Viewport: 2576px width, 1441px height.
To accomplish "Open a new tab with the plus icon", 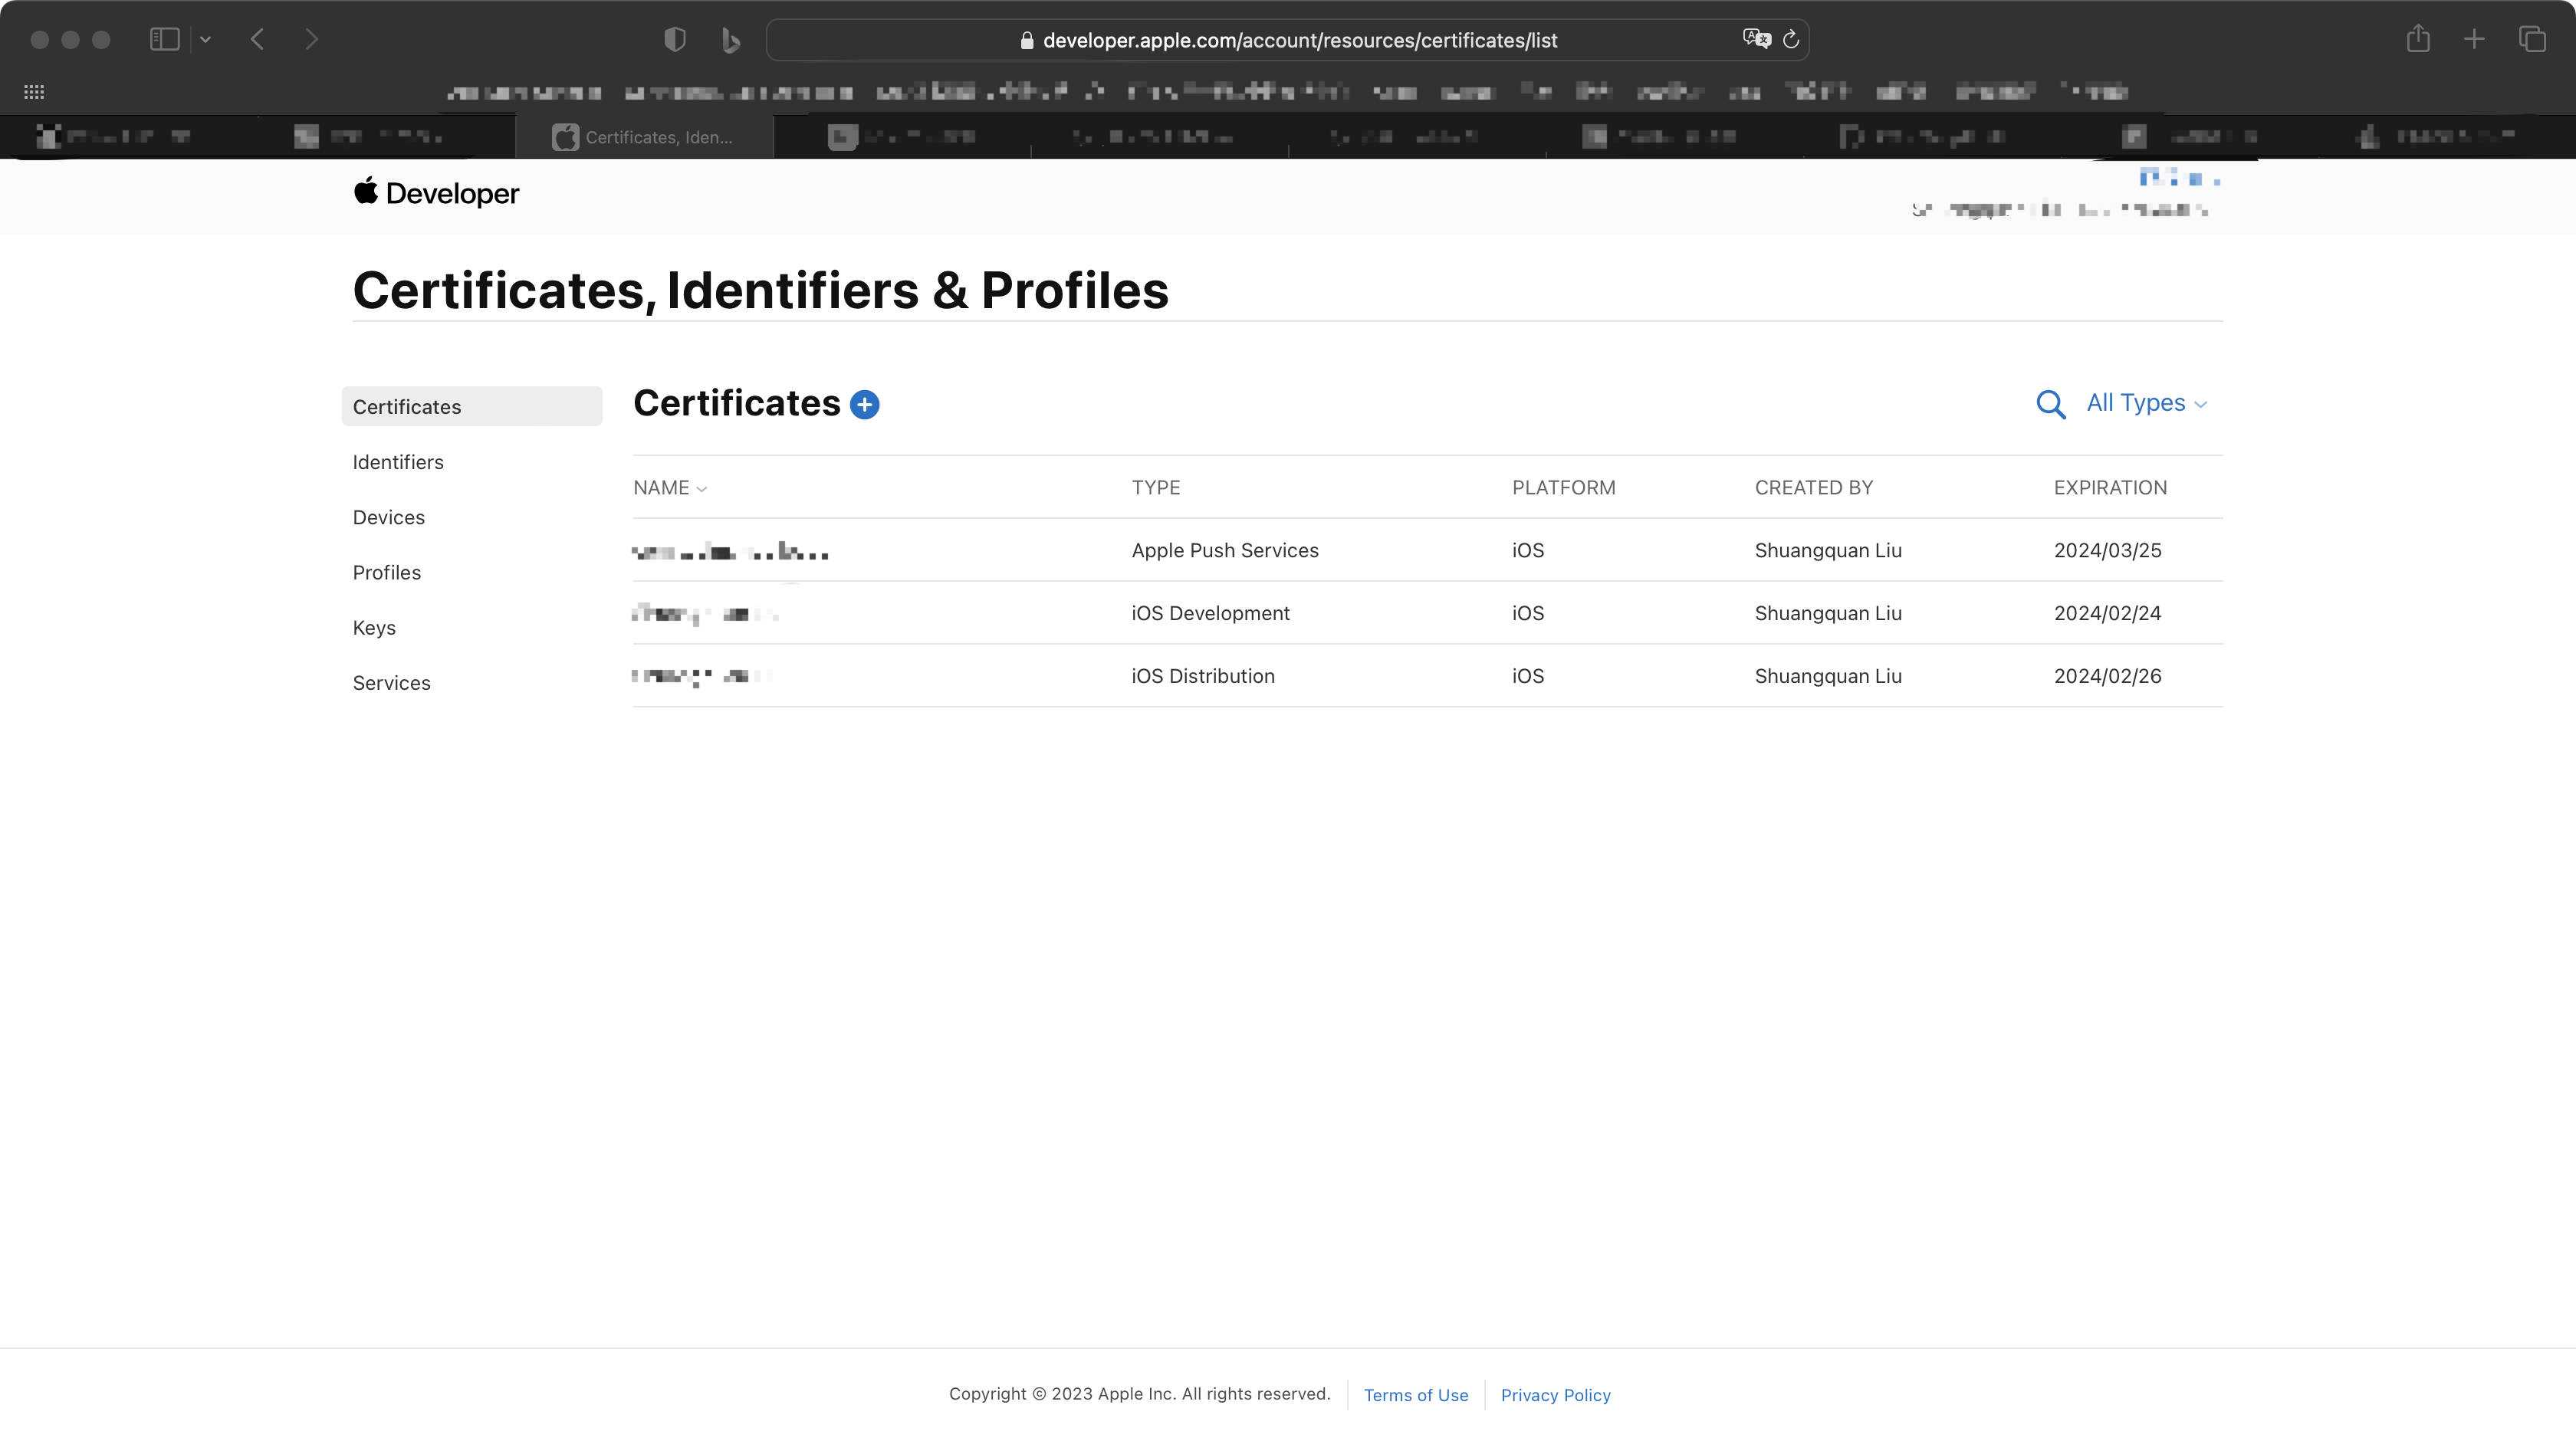I will pyautogui.click(x=2474, y=39).
